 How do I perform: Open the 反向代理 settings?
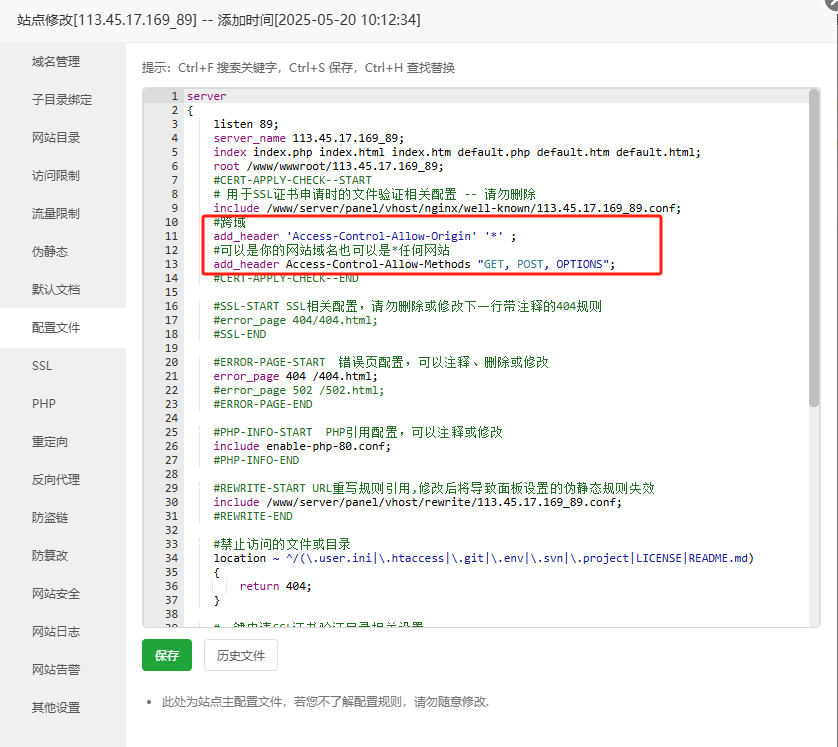(54, 479)
